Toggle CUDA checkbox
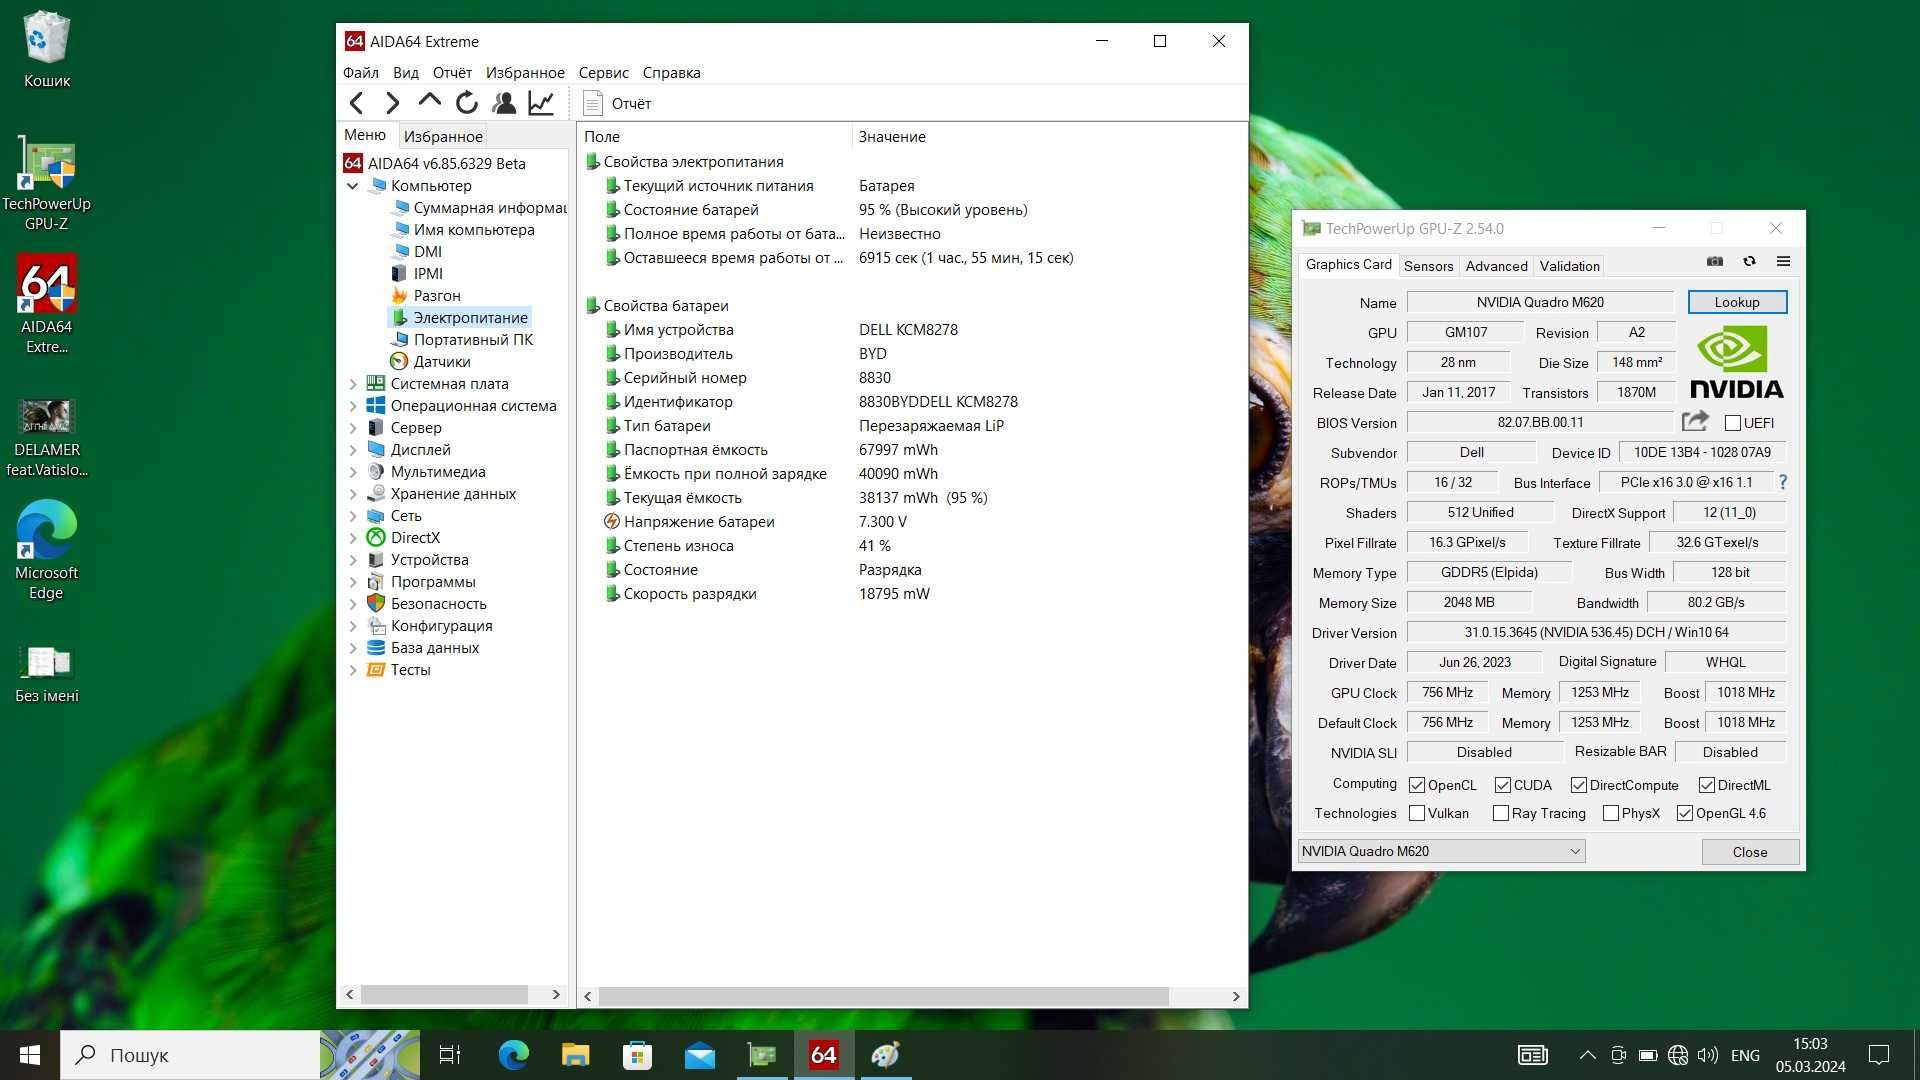The image size is (1920, 1080). 1503,785
